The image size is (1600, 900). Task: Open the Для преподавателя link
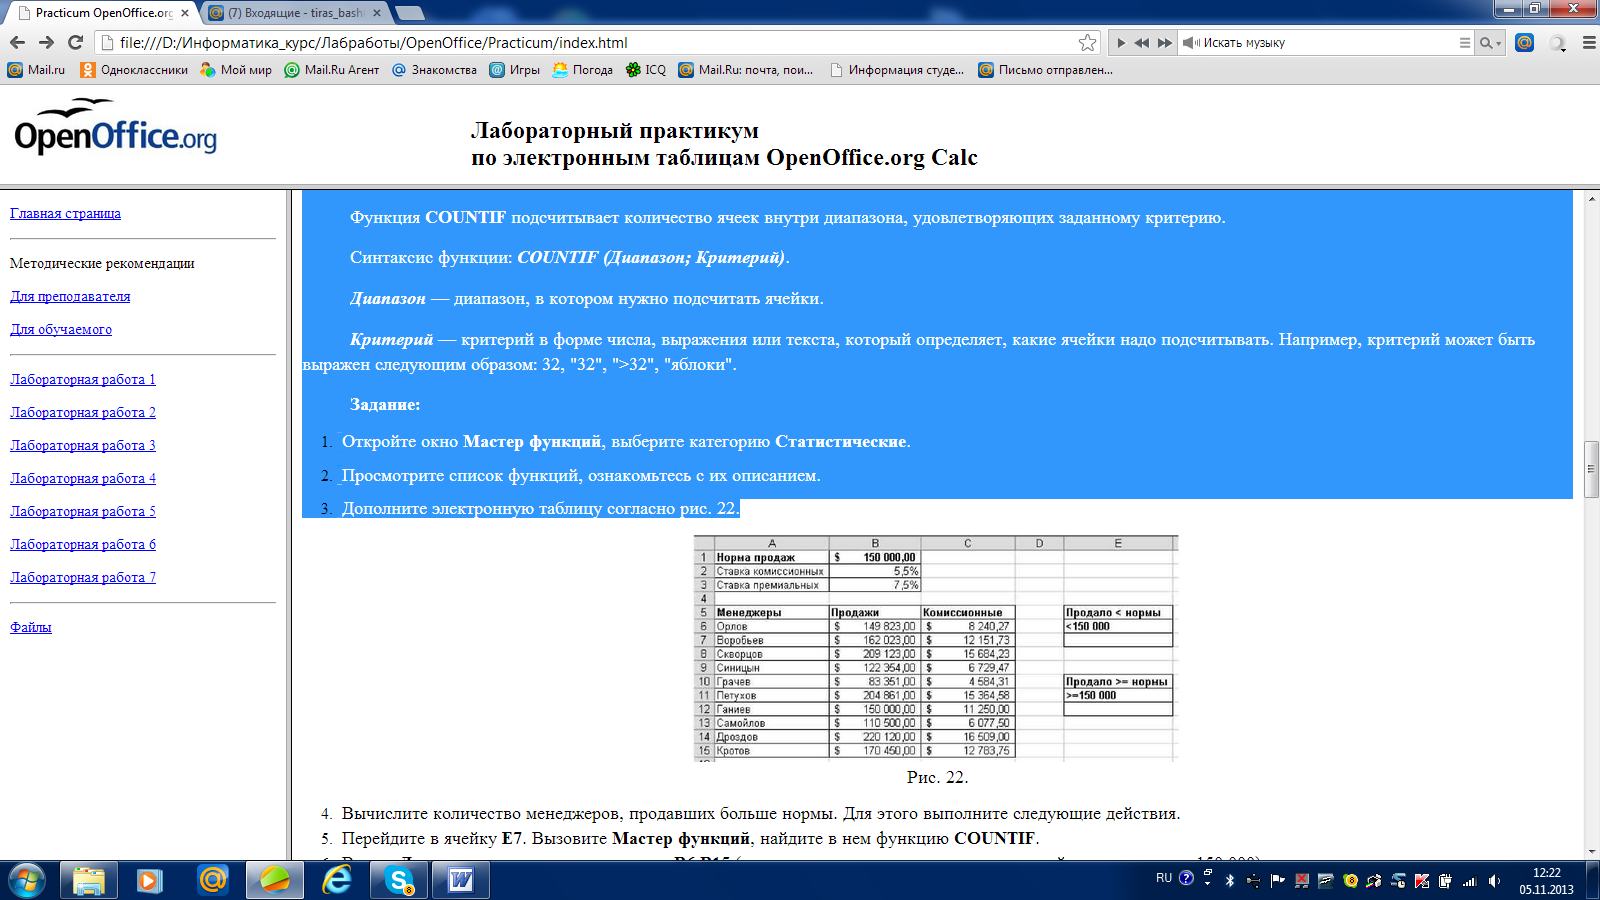point(70,296)
